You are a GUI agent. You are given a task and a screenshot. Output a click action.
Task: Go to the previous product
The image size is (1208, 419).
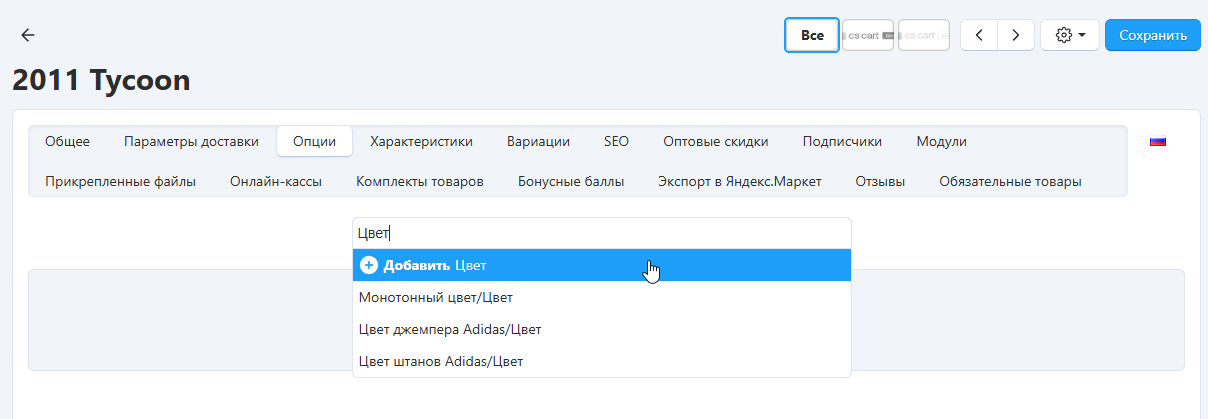tap(979, 35)
